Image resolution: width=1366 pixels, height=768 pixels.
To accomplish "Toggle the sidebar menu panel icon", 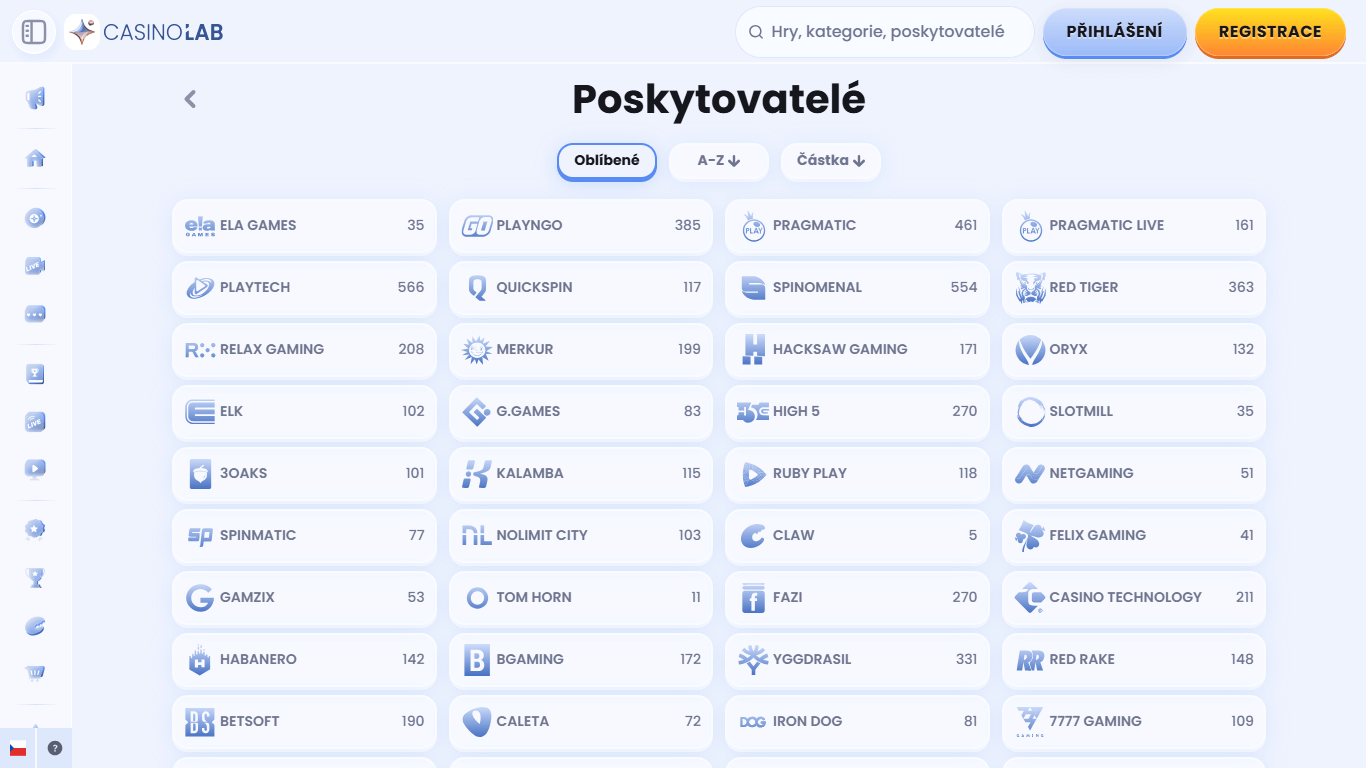I will (x=34, y=32).
